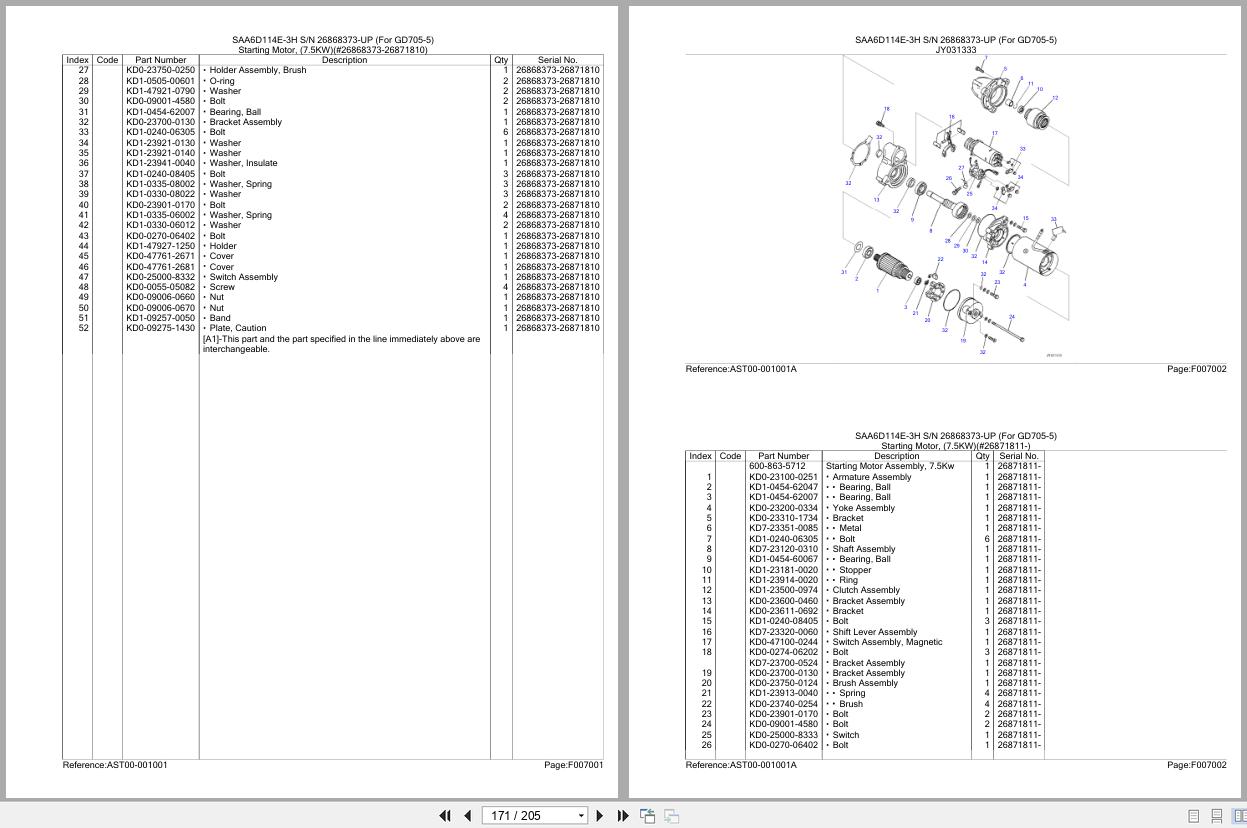Select 'Holder' description in left table
The width and height of the screenshot is (1247, 828).
coord(223,246)
